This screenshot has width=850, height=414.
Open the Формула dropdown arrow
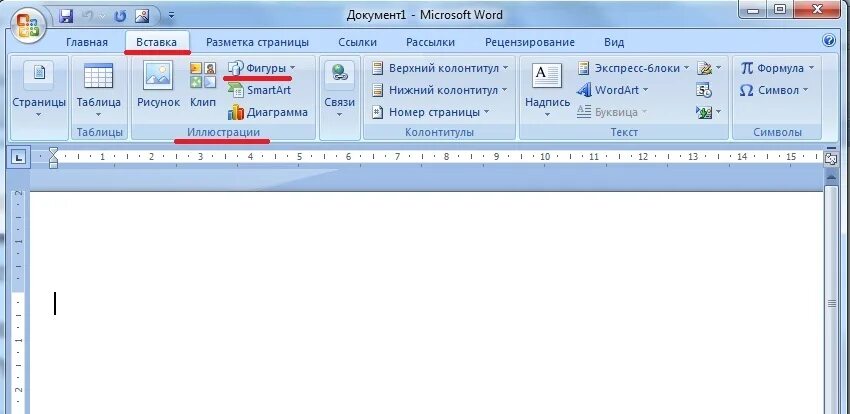[x=812, y=68]
